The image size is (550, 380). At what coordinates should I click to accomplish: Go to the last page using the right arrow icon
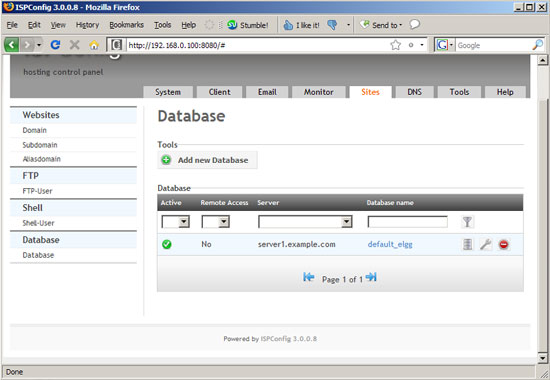point(371,277)
